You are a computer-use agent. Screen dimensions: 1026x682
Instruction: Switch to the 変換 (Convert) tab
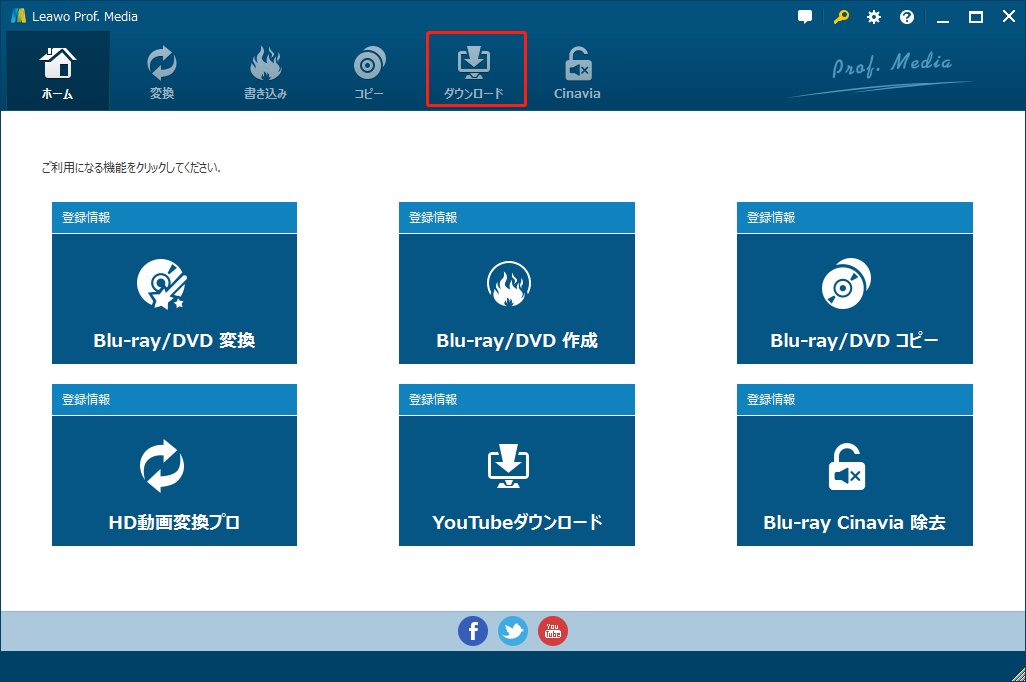(162, 71)
